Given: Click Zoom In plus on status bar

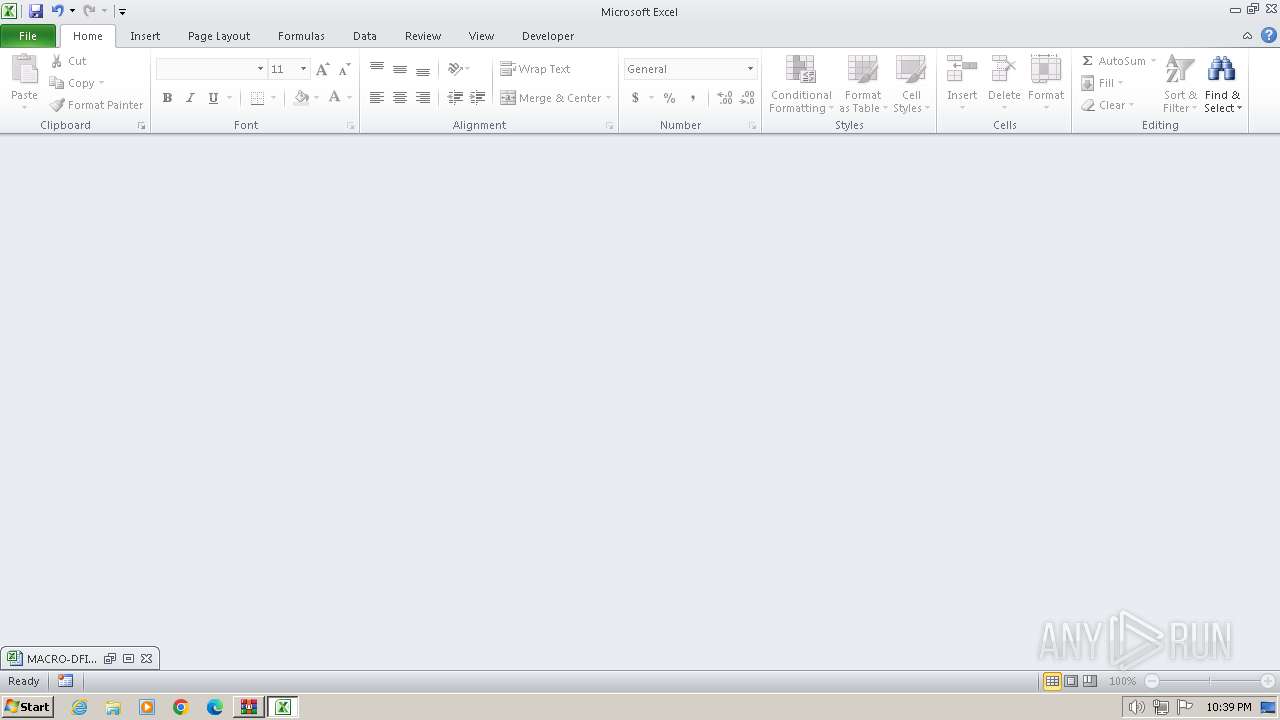Looking at the screenshot, I should point(1268,681).
